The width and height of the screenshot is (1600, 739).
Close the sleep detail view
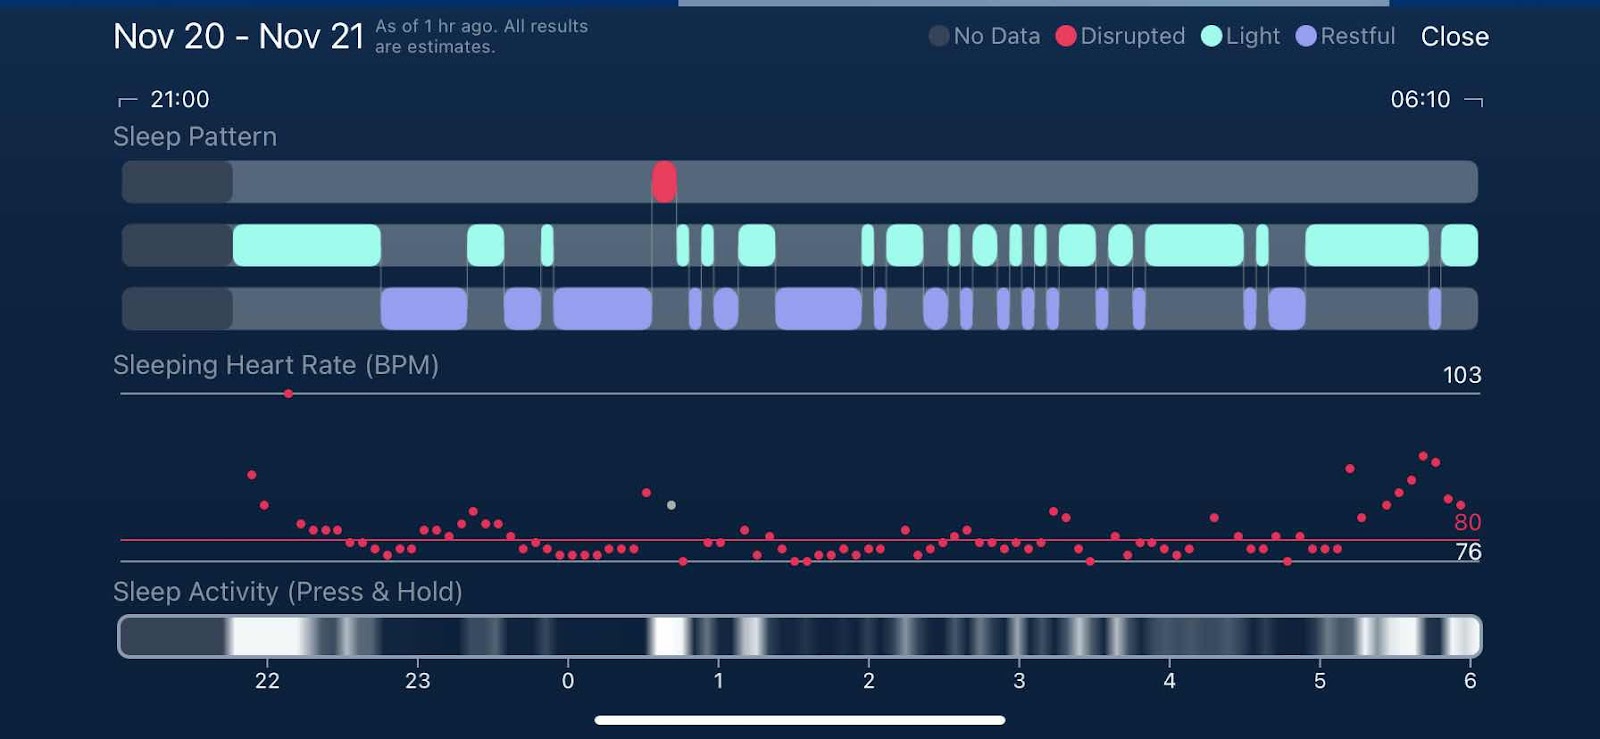pos(1454,37)
